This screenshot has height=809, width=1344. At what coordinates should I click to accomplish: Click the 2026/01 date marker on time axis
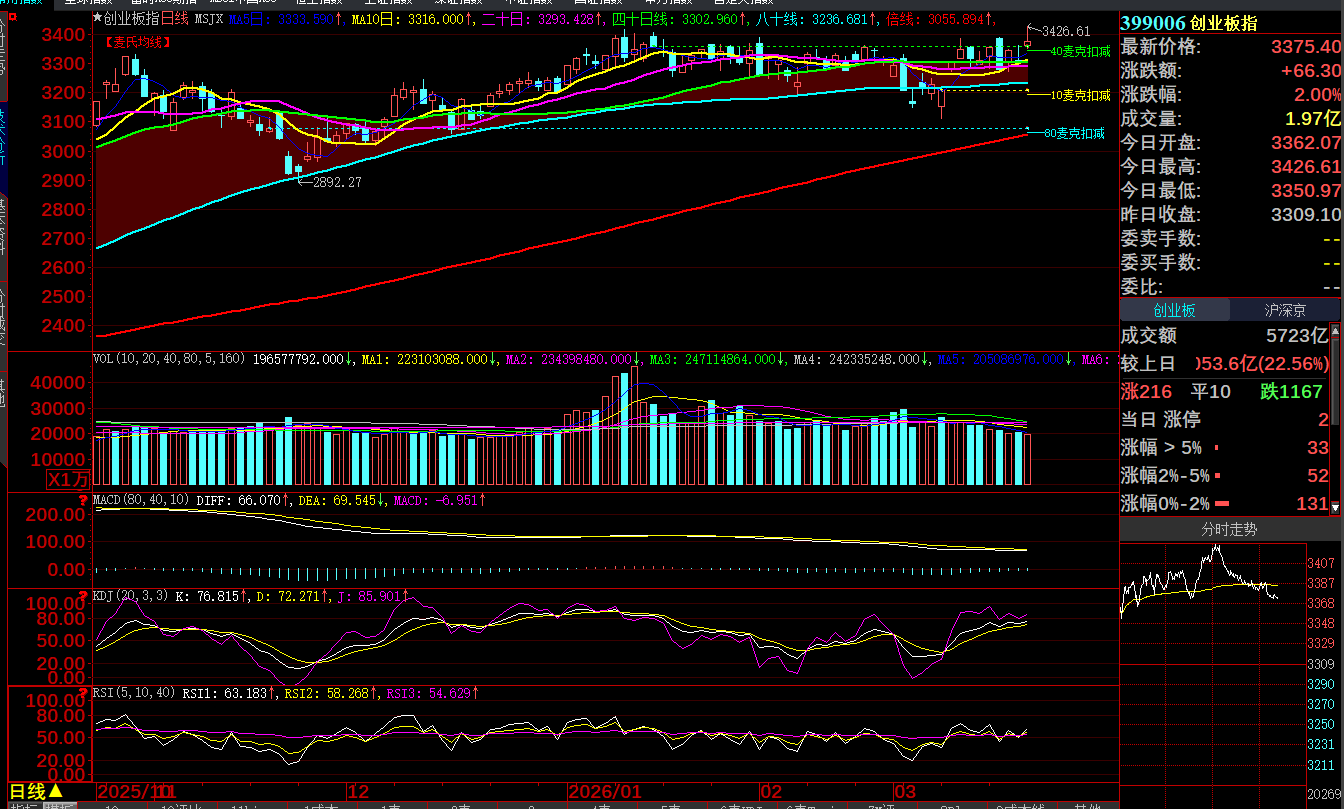[606, 791]
